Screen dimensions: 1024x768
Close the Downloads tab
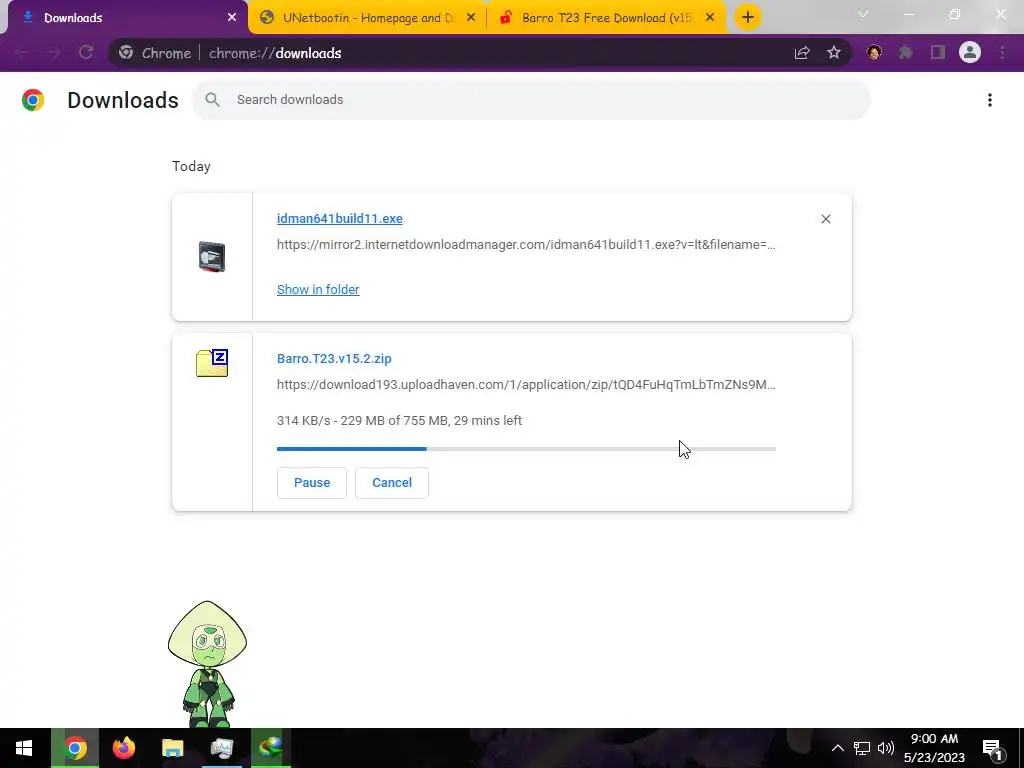pyautogui.click(x=232, y=18)
